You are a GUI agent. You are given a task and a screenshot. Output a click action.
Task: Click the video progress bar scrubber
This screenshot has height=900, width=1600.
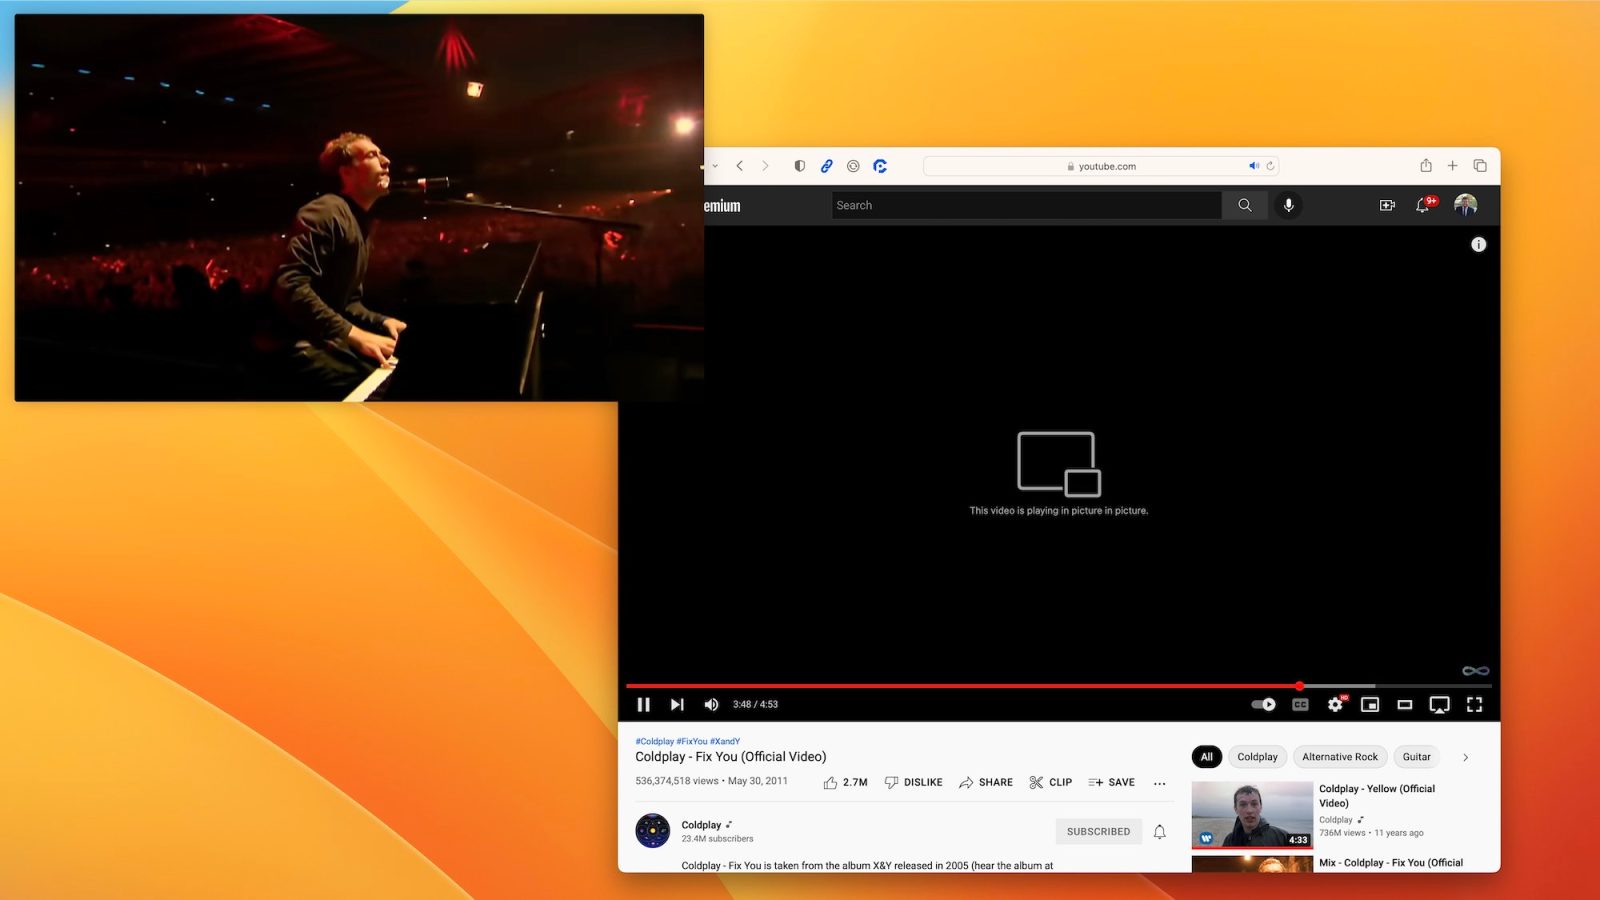click(x=1299, y=686)
